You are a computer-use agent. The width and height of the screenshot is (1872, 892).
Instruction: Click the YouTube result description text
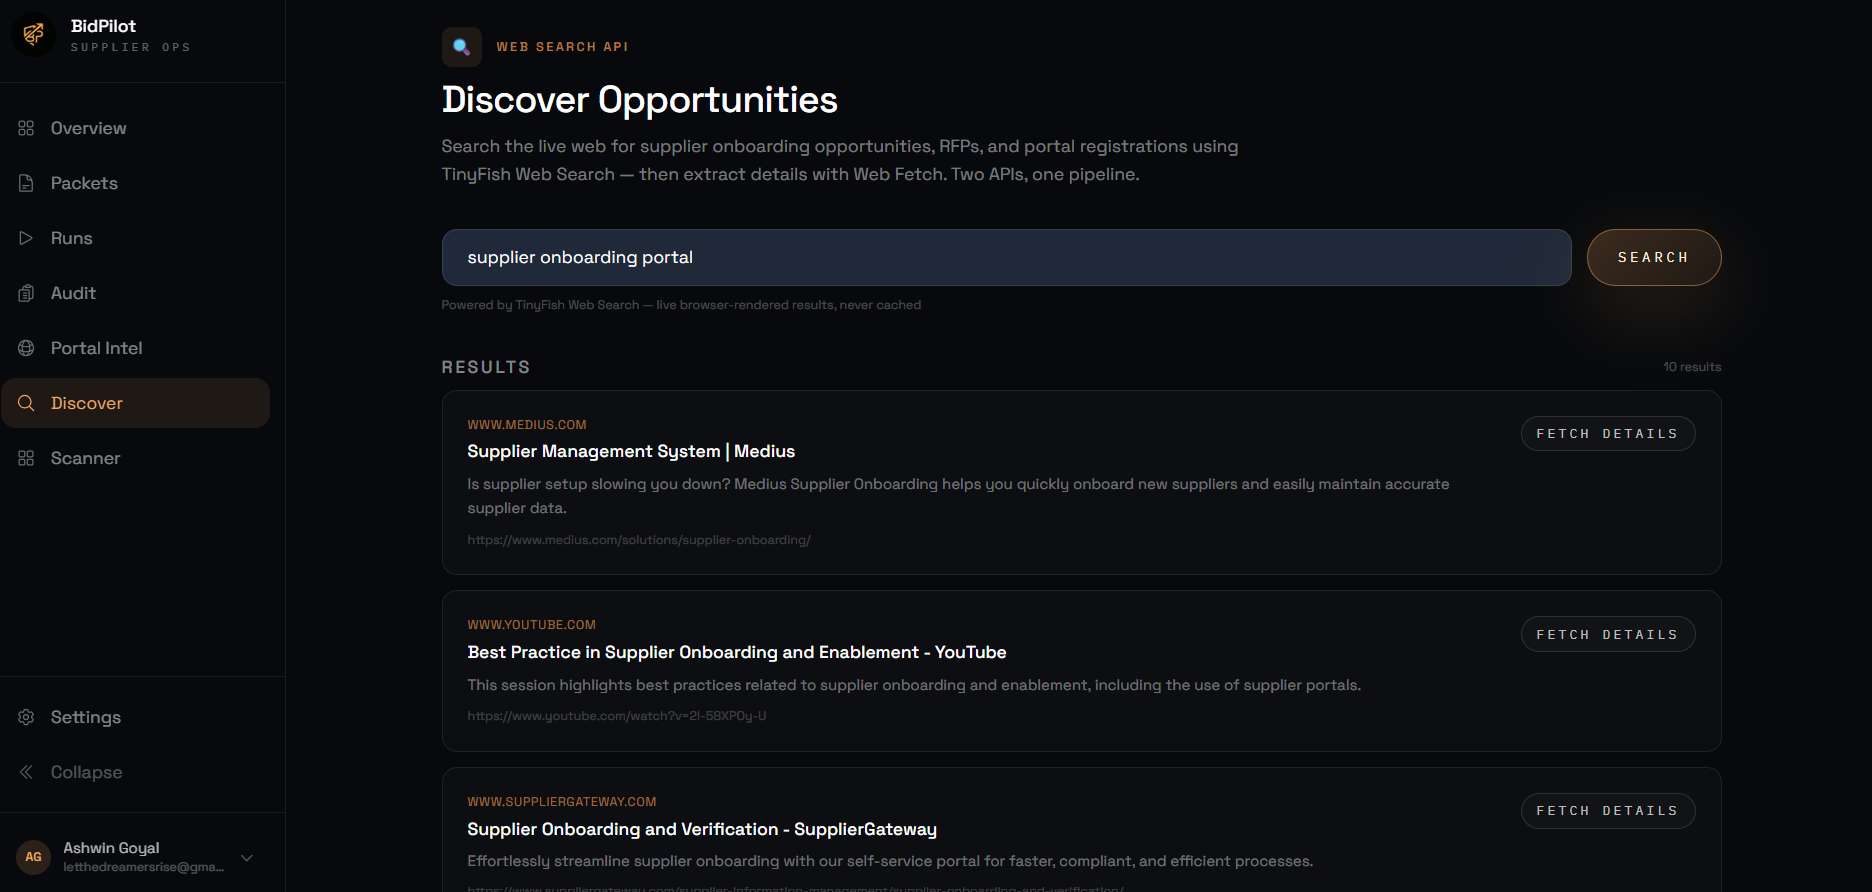click(x=914, y=685)
